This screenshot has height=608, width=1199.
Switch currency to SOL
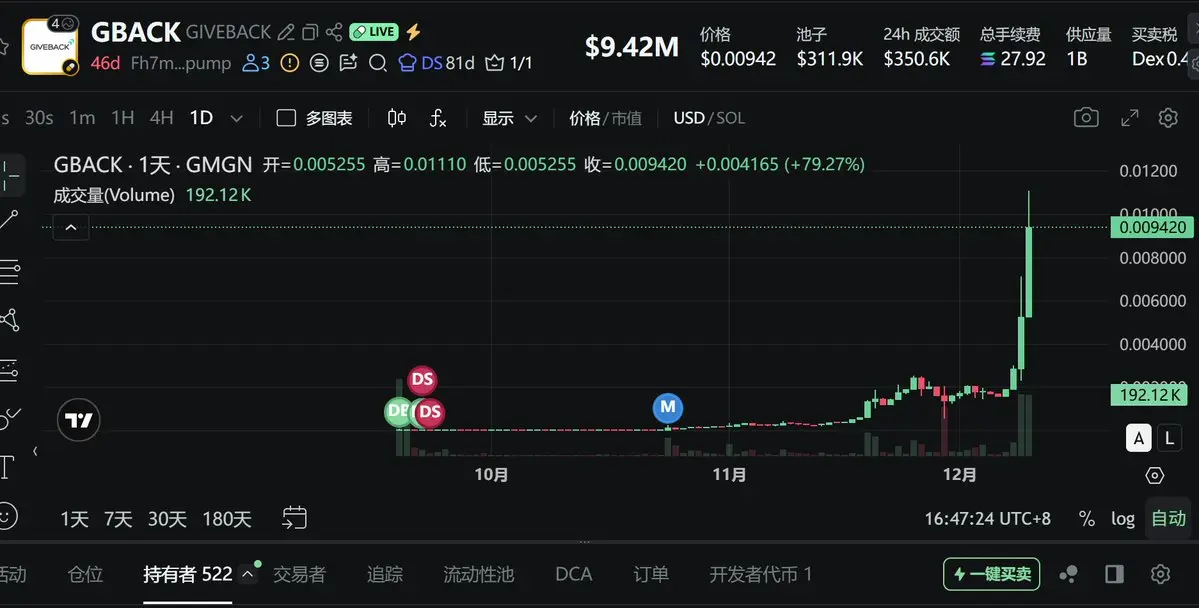click(x=730, y=119)
